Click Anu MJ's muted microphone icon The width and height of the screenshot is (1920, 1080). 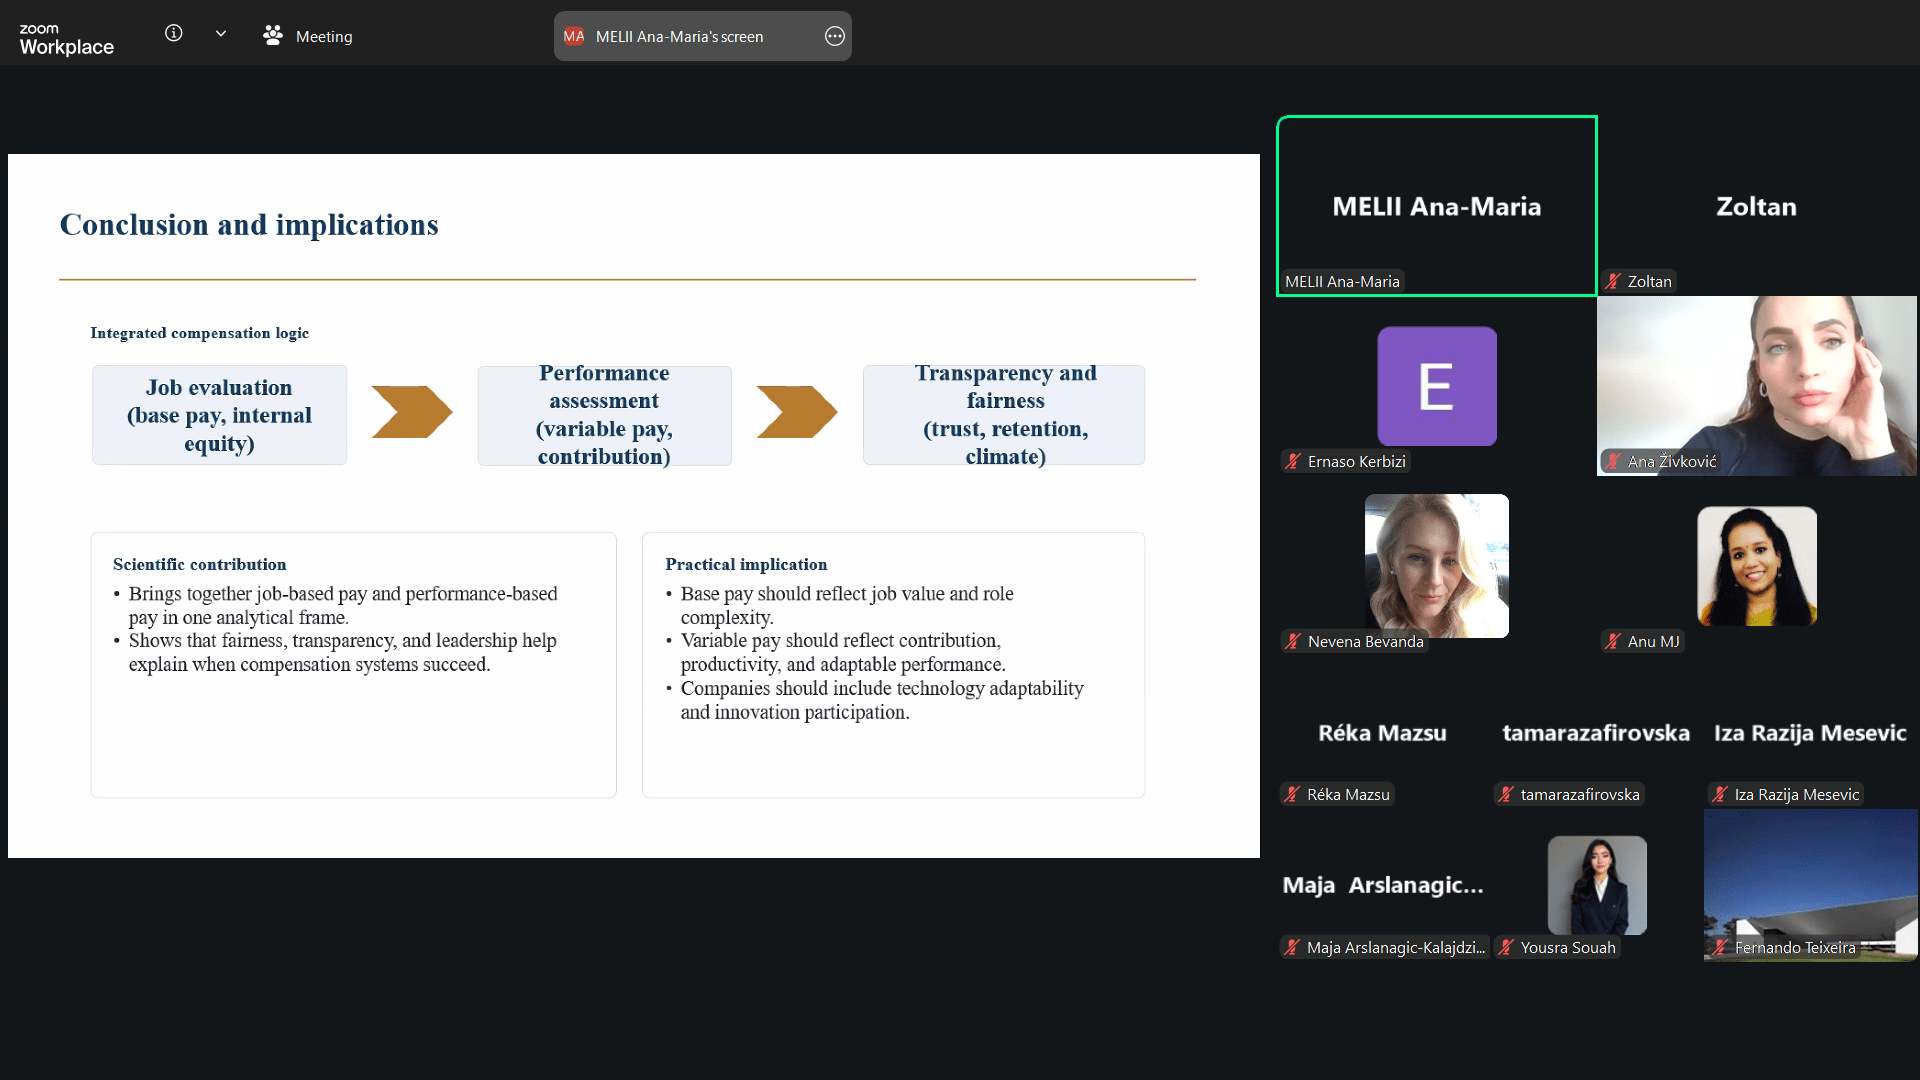[1613, 642]
